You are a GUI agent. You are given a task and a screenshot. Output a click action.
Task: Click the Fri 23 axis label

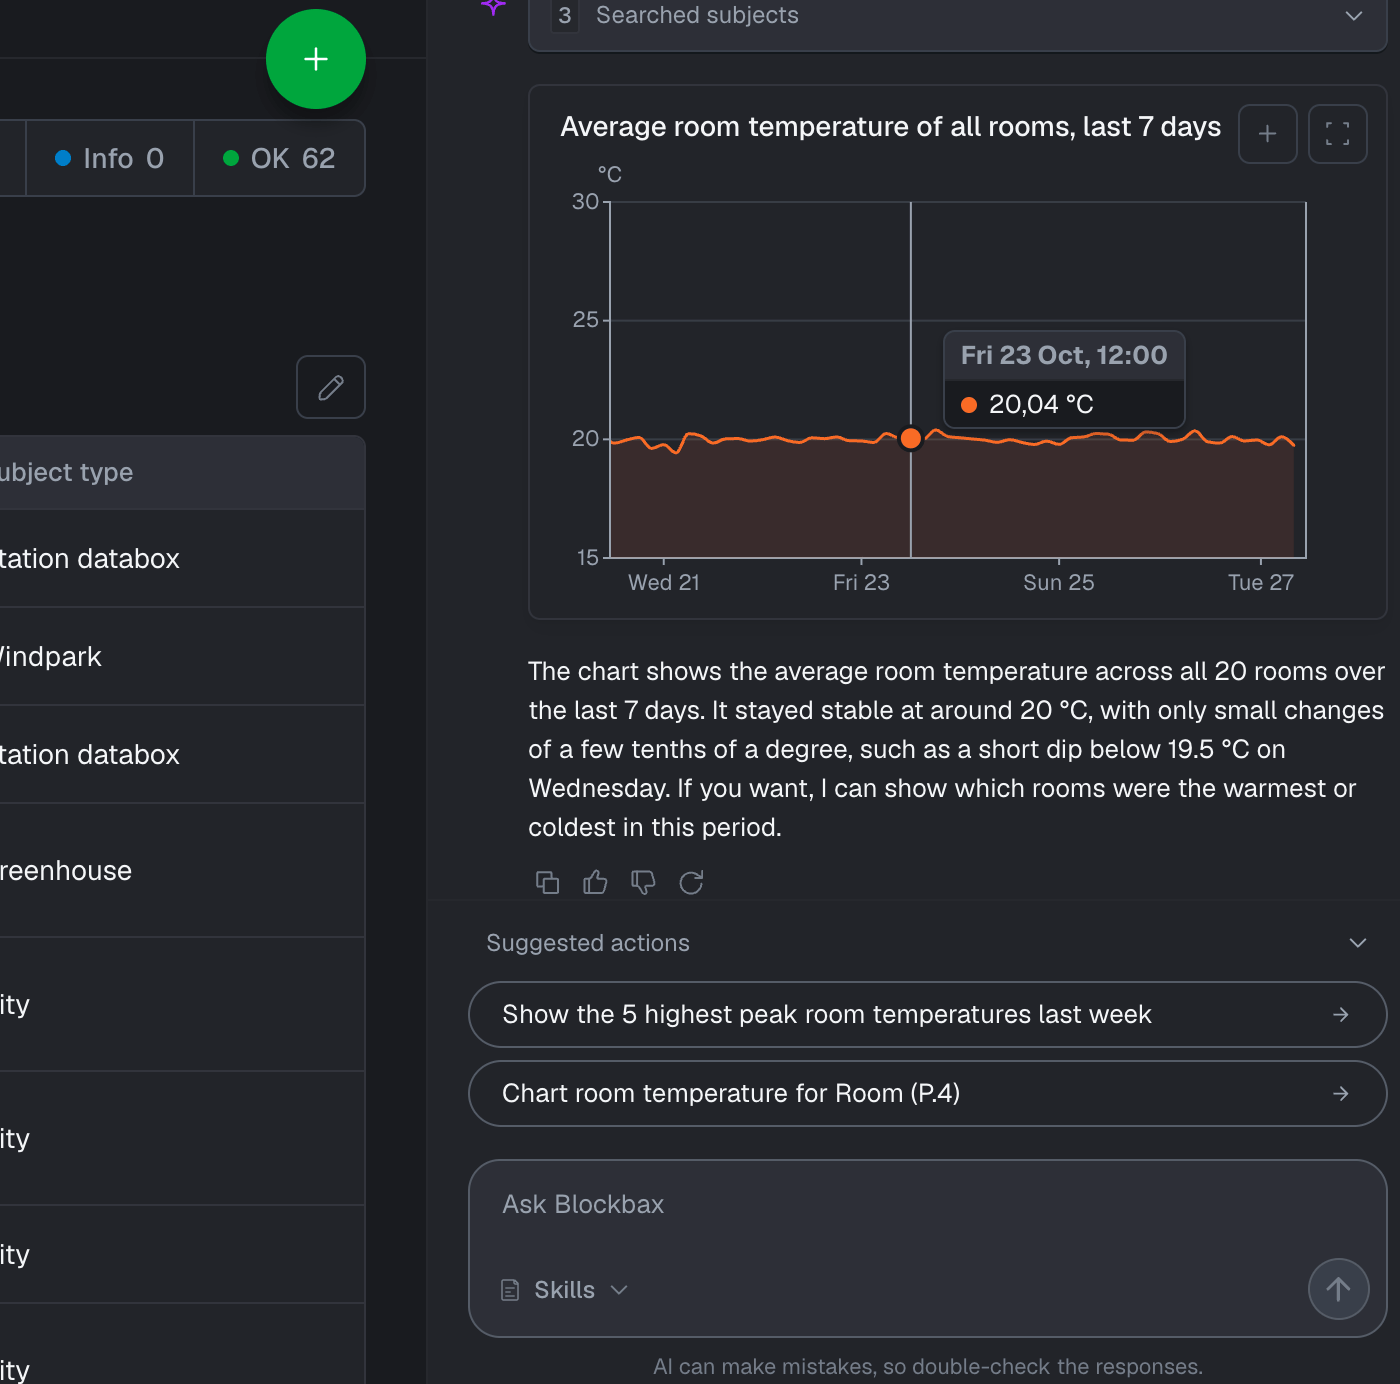coord(861,582)
